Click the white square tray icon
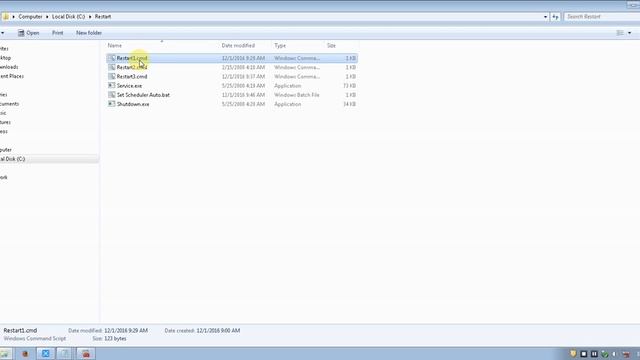640x360 pixels. tap(584, 354)
